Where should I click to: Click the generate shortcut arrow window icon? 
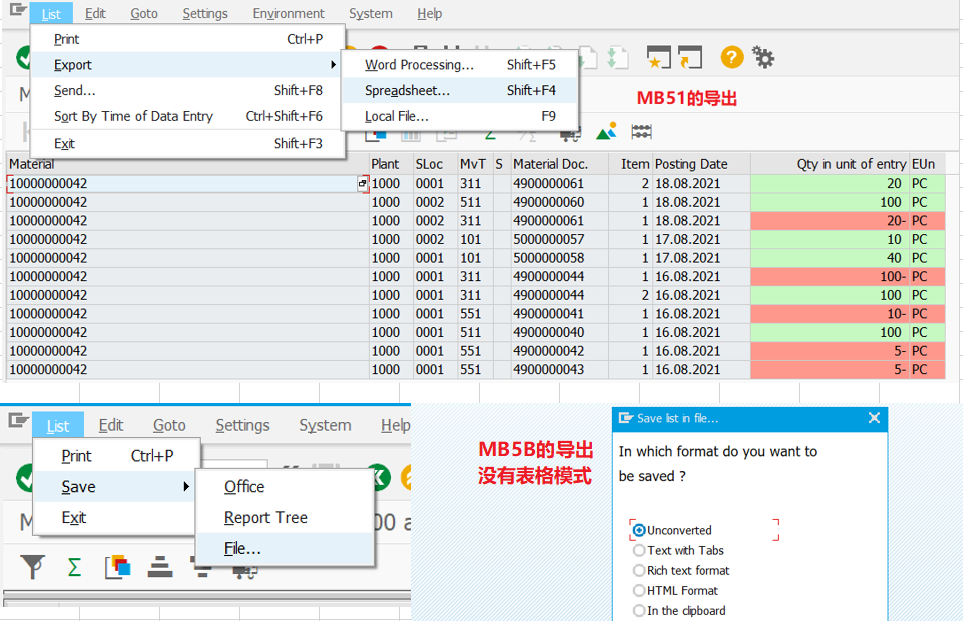[x=690, y=58]
